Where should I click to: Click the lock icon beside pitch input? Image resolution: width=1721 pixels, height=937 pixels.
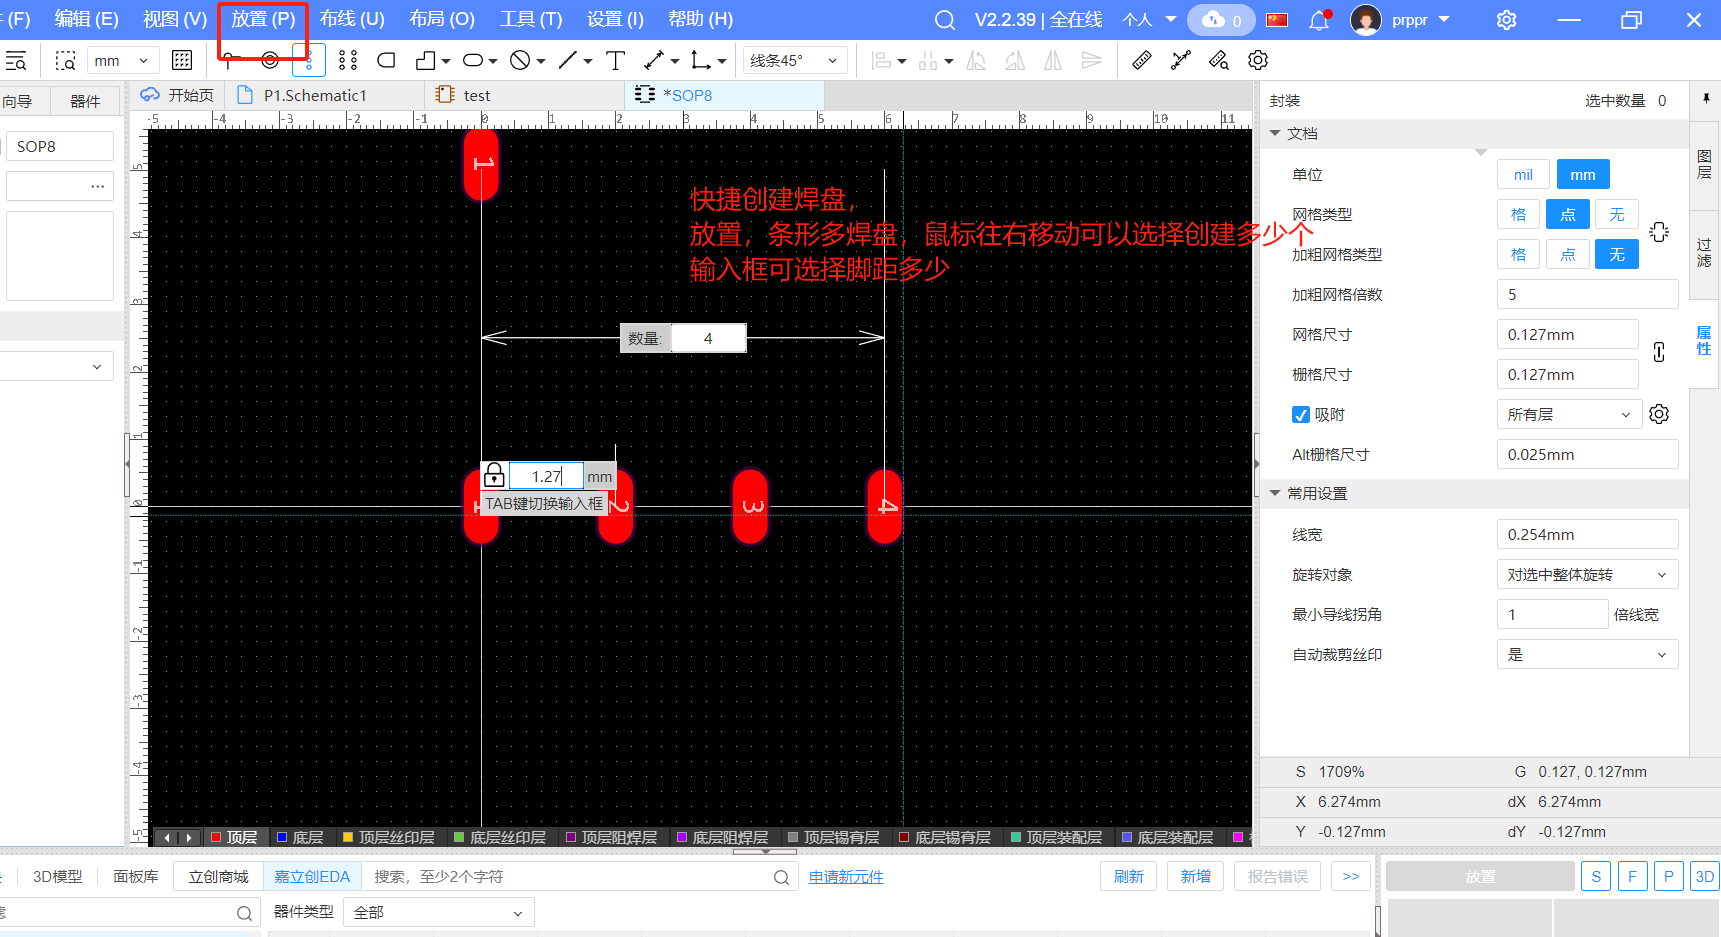(x=494, y=475)
